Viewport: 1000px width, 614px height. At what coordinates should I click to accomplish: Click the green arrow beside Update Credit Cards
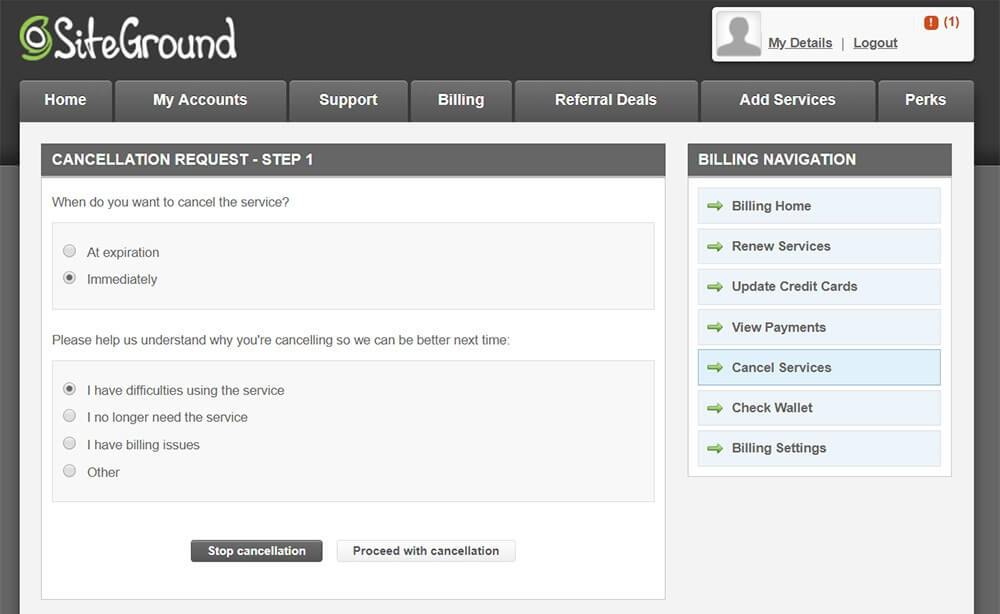point(715,286)
